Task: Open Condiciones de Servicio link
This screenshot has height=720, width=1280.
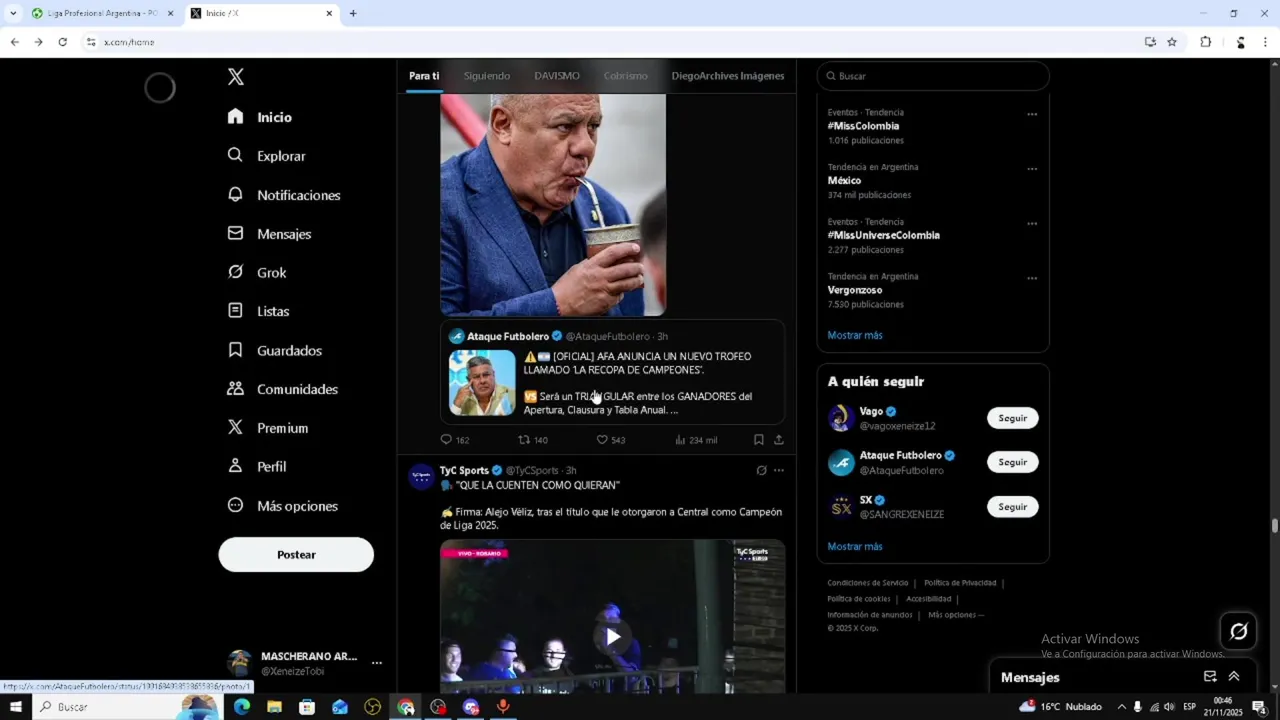Action: tap(868, 583)
